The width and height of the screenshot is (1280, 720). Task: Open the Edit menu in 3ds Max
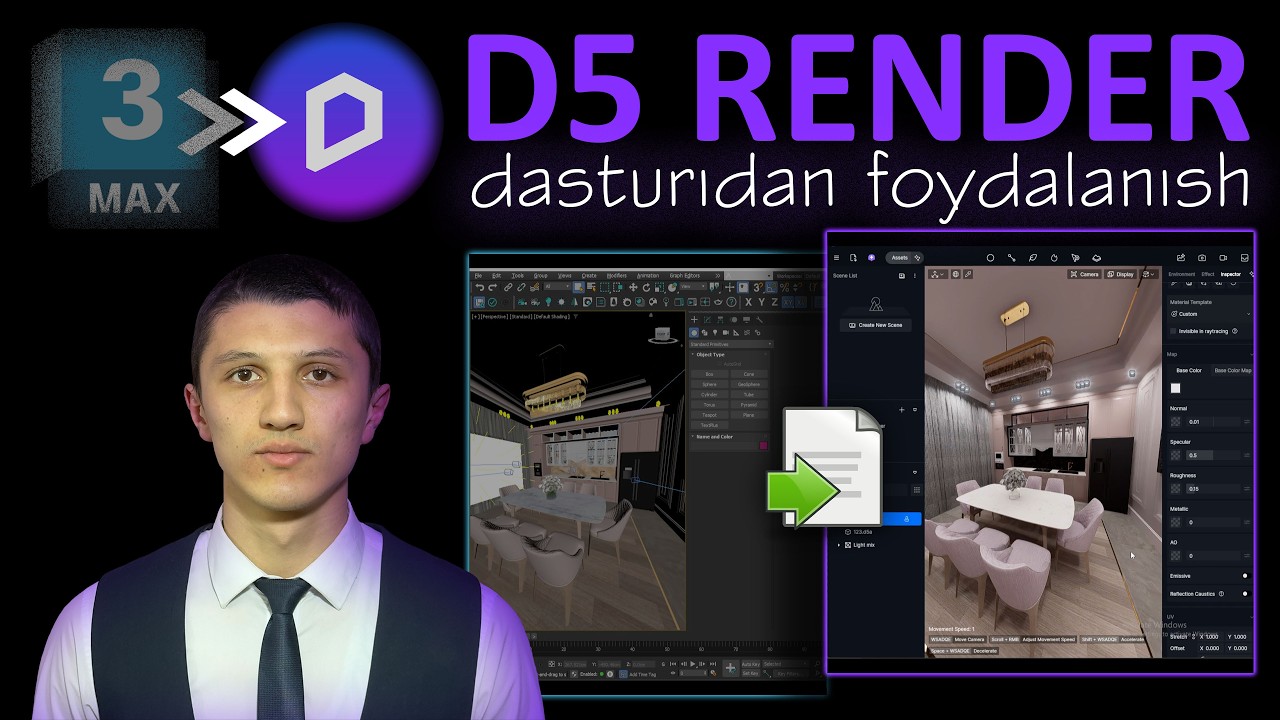click(x=496, y=276)
